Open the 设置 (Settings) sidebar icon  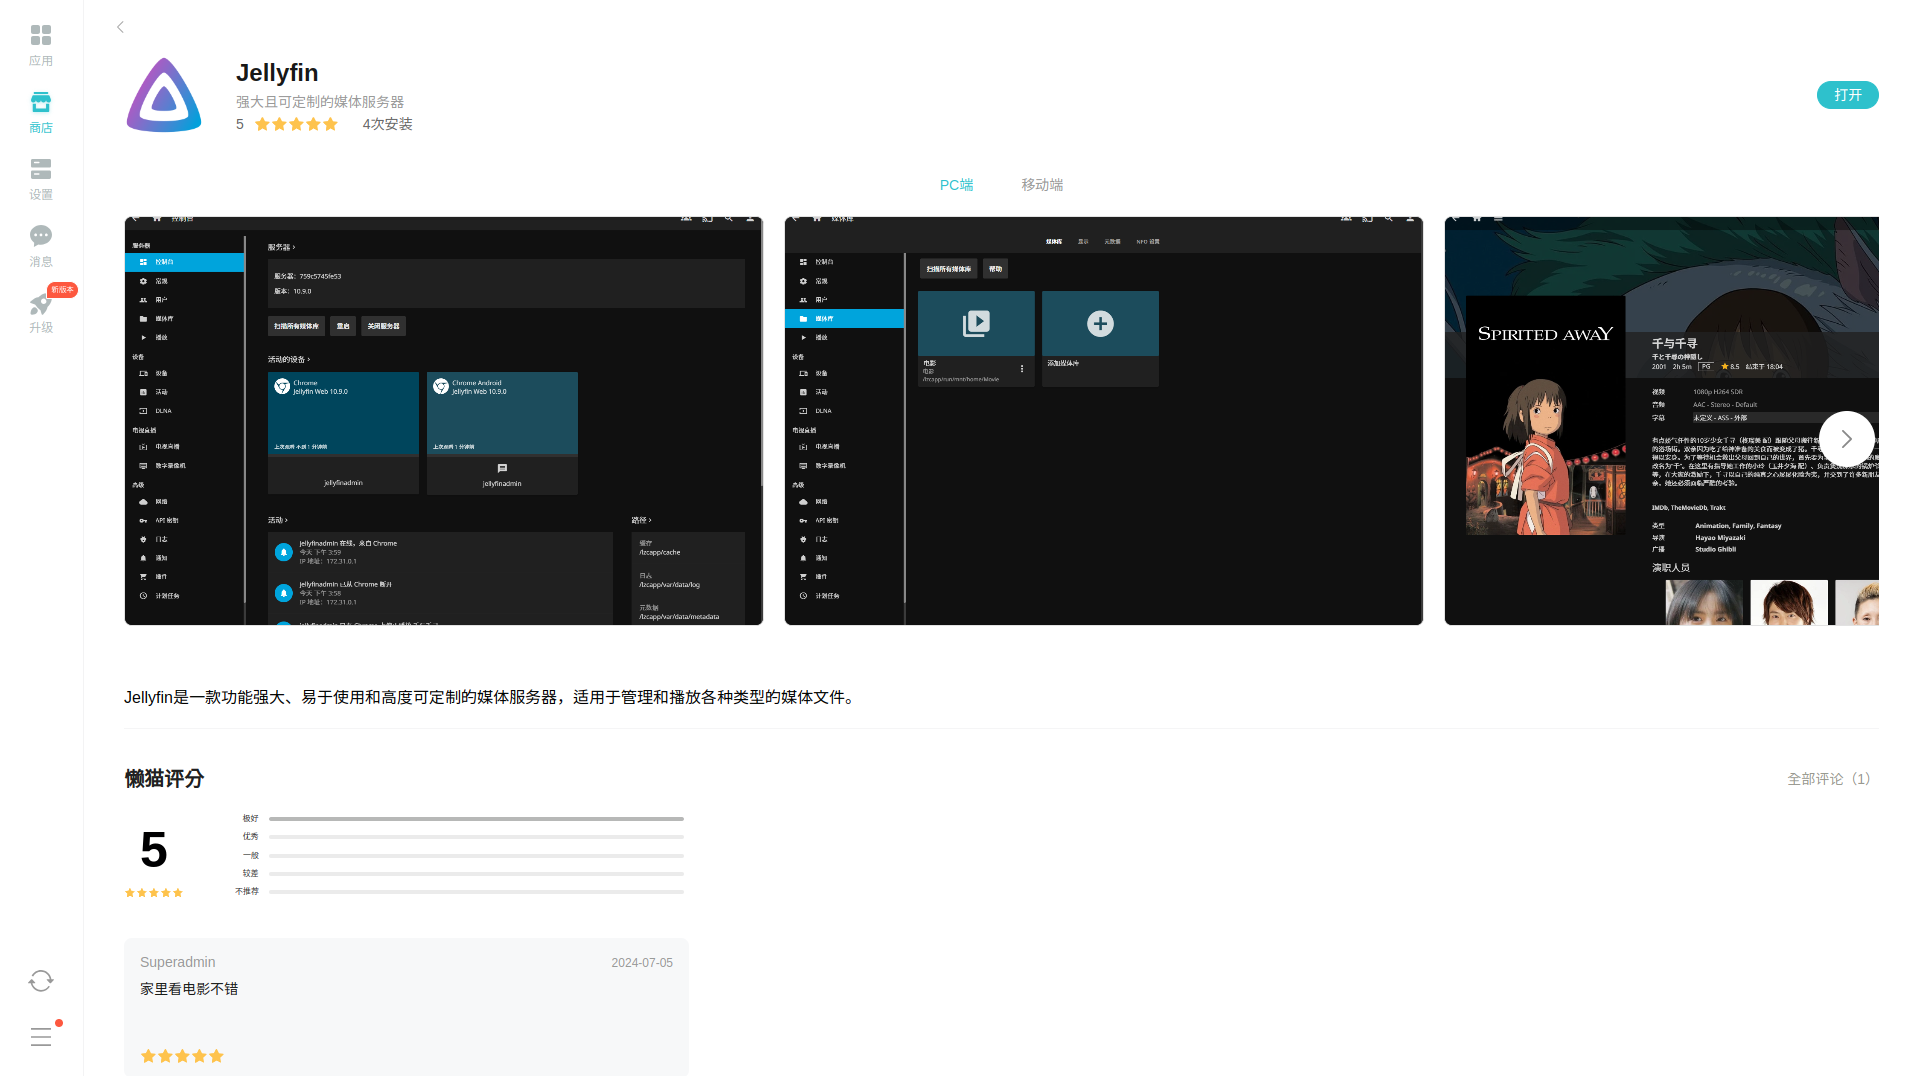(41, 179)
